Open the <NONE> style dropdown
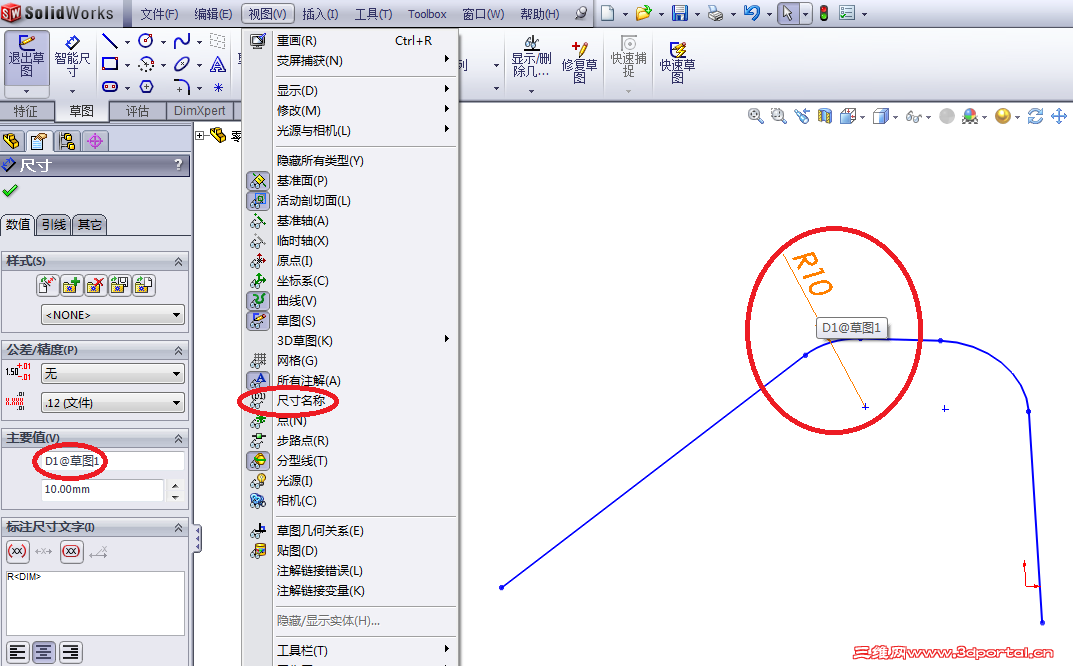Screen dimensions: 1073x666 [111, 314]
